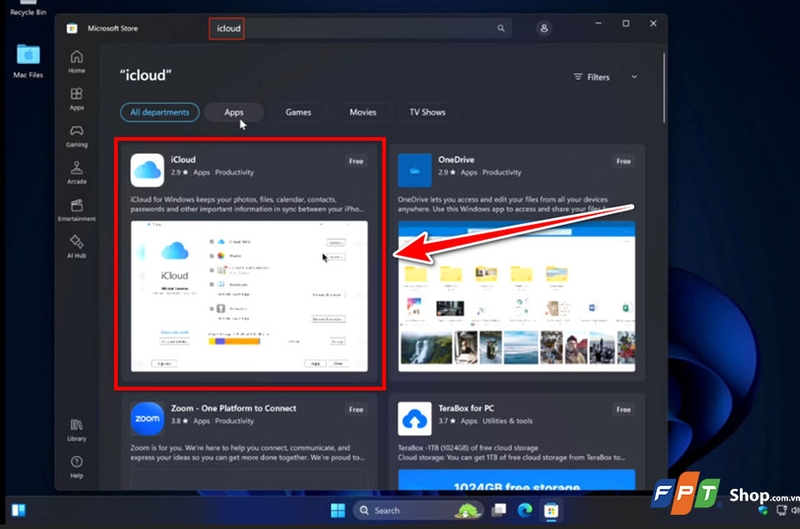Click the chevron next to Filters
Image resolution: width=800 pixels, height=529 pixels.
[634, 77]
